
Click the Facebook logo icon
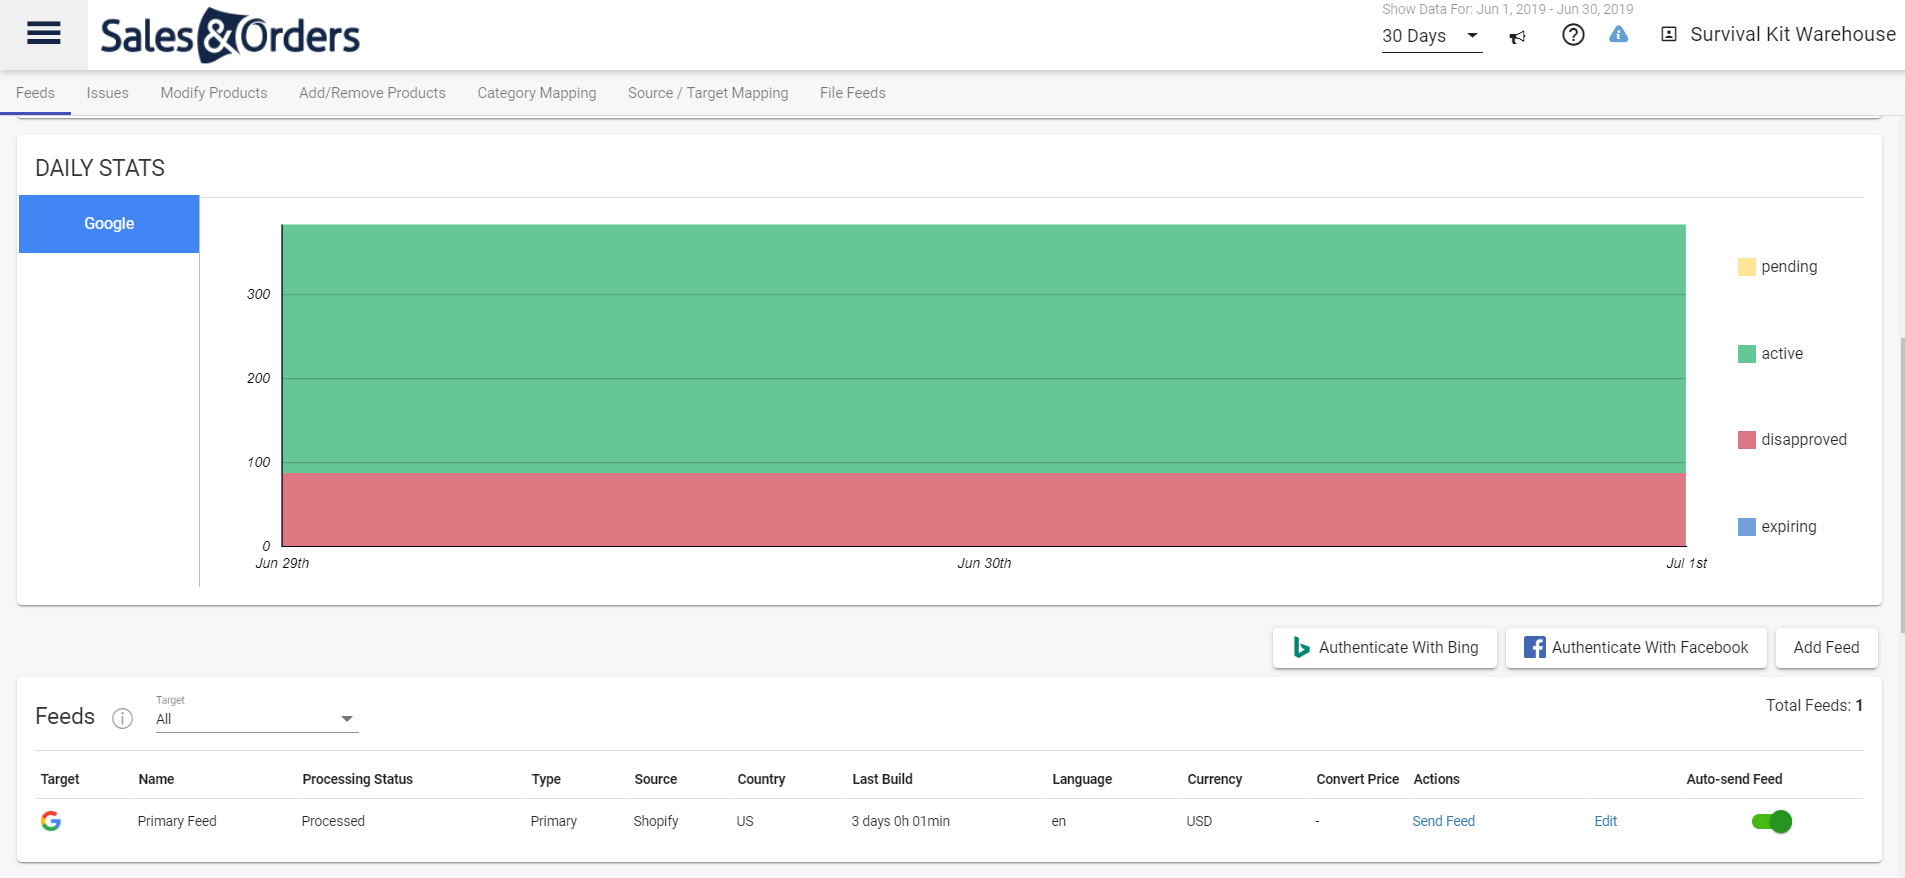(x=1534, y=648)
